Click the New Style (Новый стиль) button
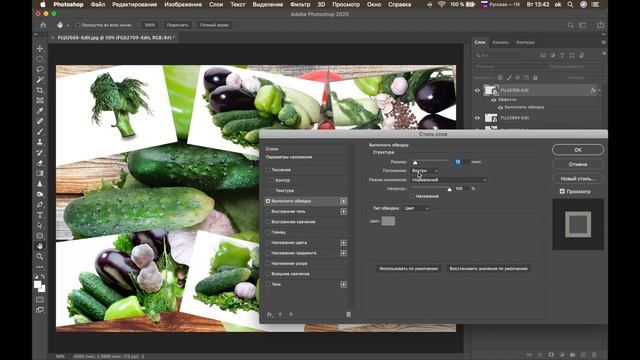Screen dimensions: 640x360 click(x=578, y=179)
